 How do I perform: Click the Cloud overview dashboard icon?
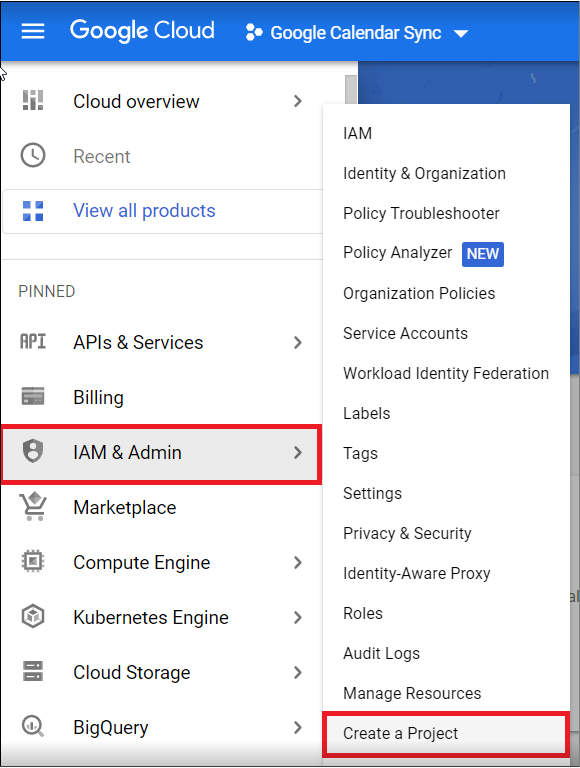[x=33, y=101]
